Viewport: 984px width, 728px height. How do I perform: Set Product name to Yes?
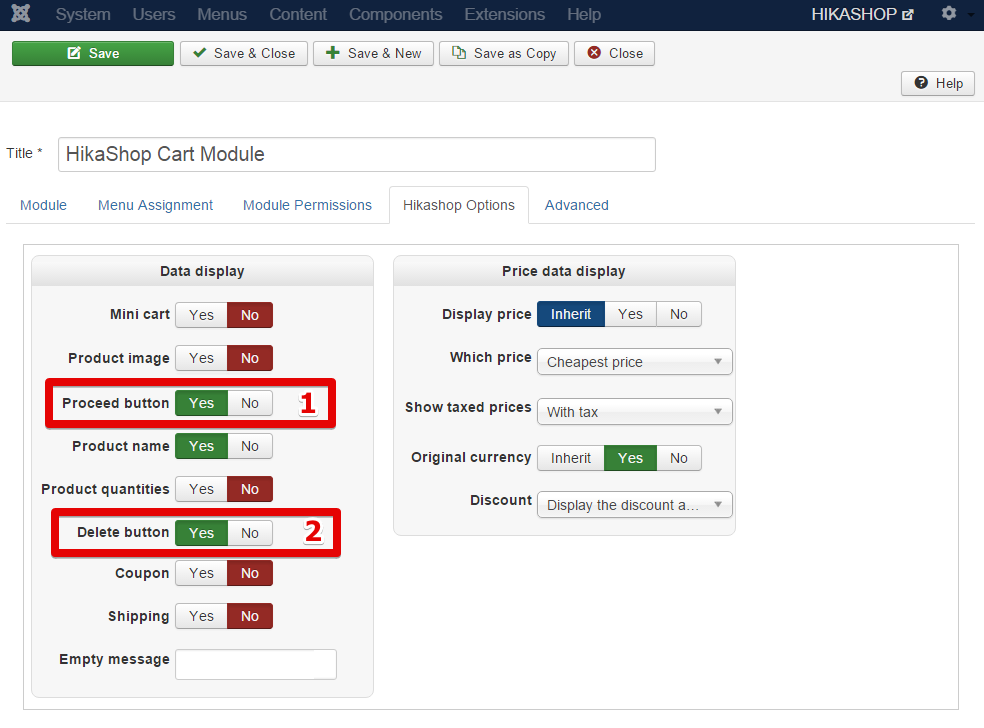tap(201, 446)
